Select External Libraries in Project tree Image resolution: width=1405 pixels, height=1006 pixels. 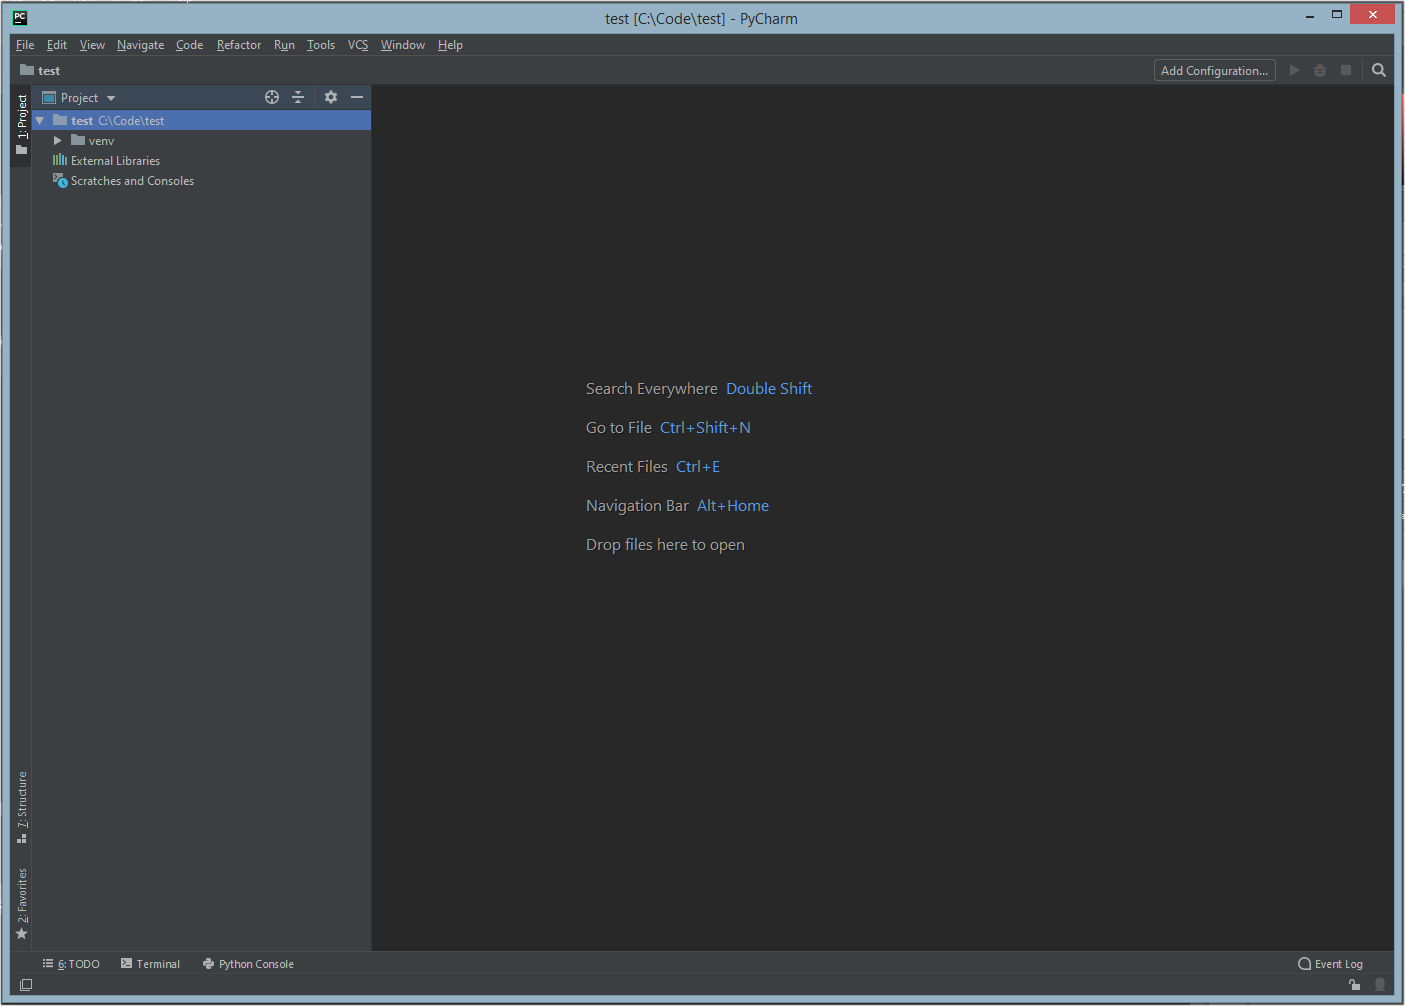tap(114, 160)
